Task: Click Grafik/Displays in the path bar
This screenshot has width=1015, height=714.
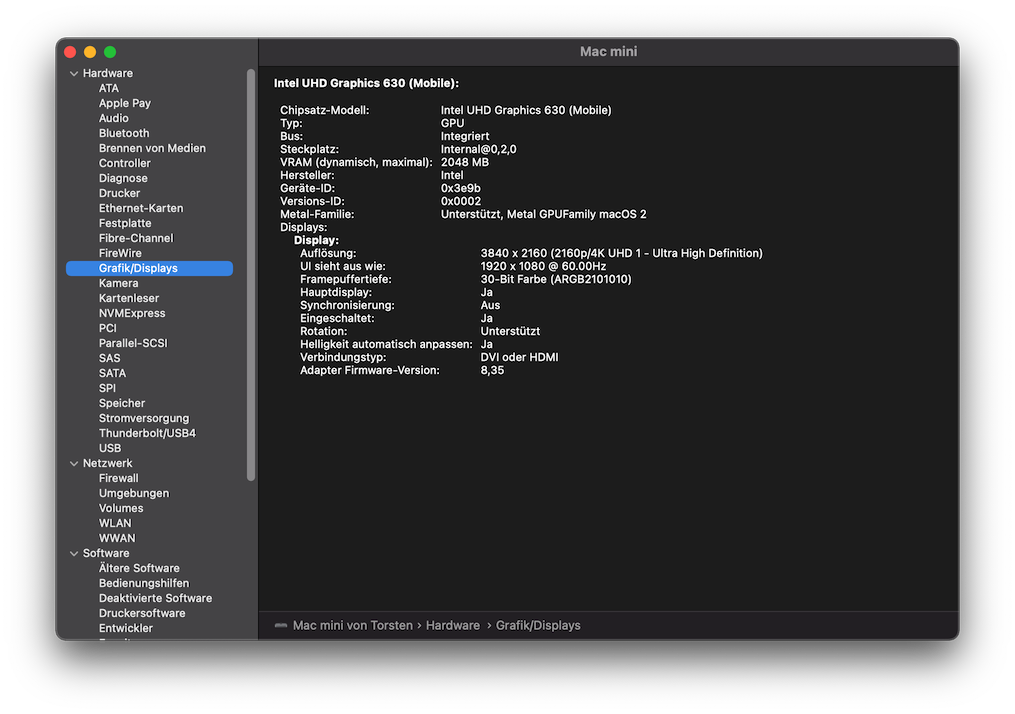Action: [x=538, y=626]
